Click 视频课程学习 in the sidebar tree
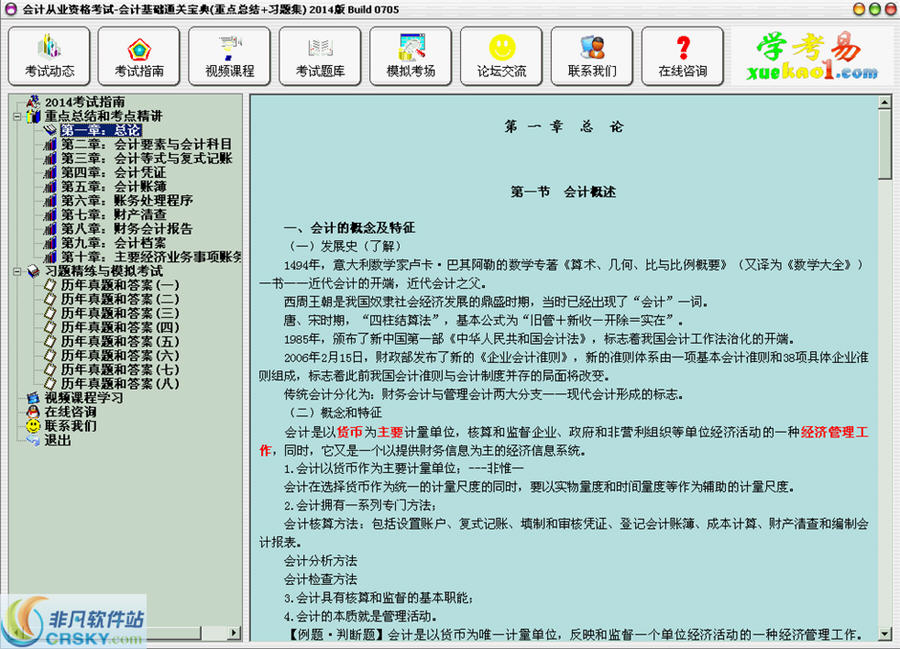This screenshot has height=649, width=900. (83, 397)
